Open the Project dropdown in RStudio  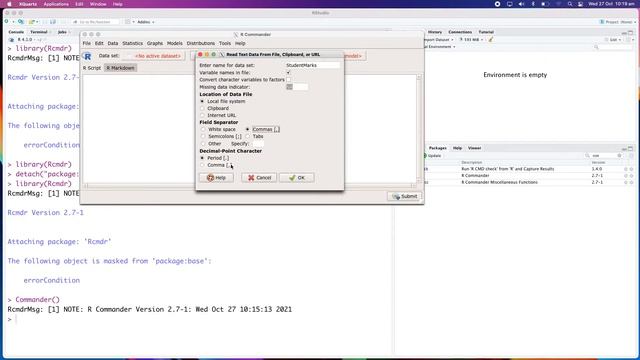[618, 22]
